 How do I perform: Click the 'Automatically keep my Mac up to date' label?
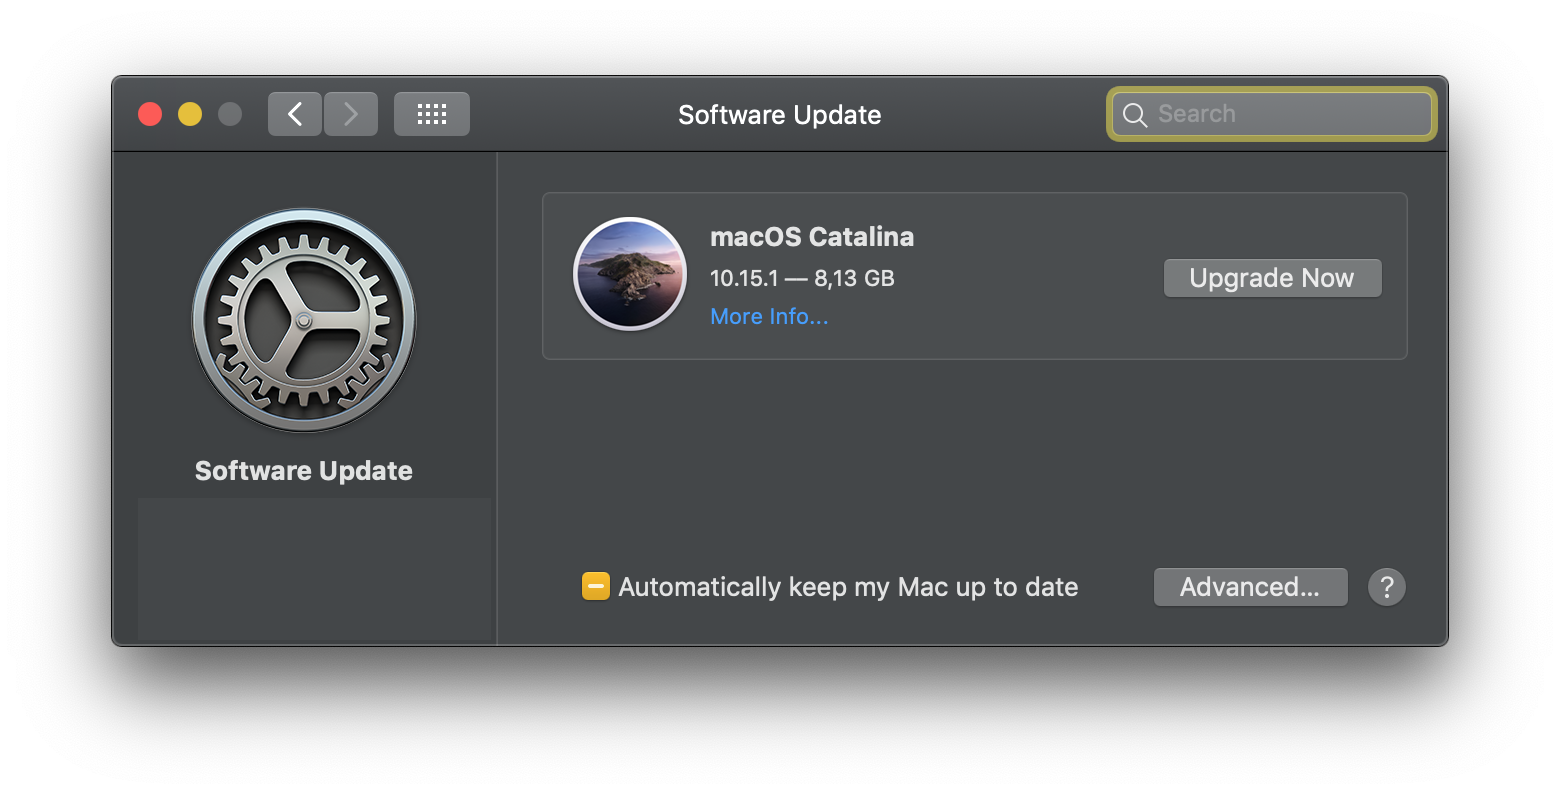coord(848,587)
